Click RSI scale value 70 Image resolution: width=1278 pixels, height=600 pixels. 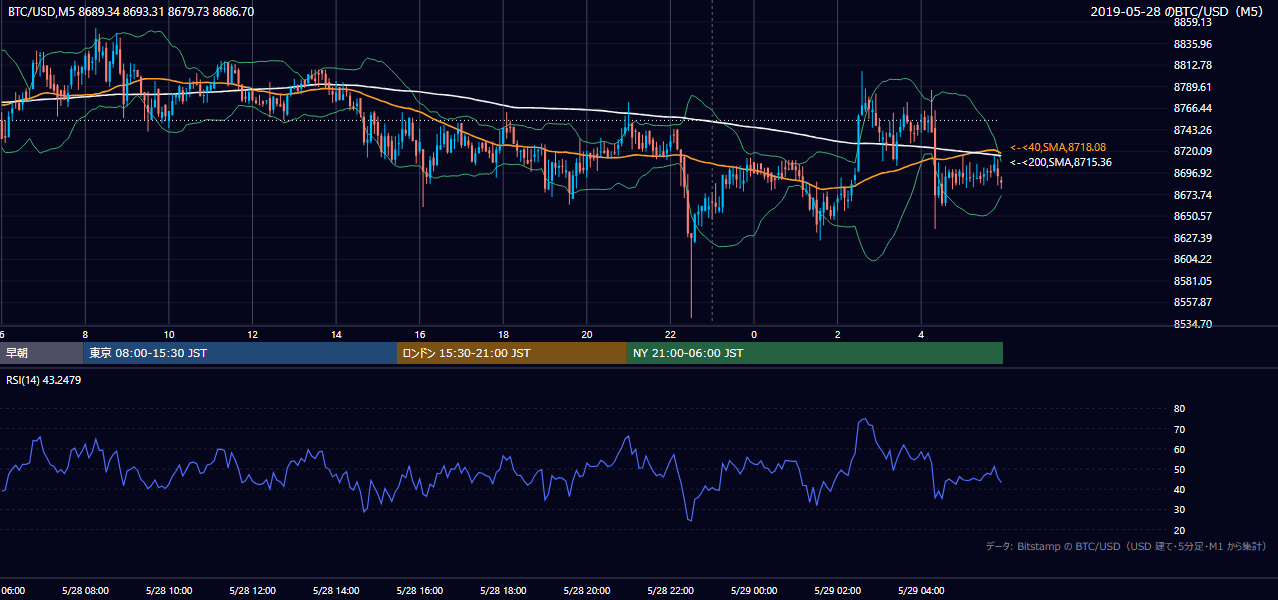coord(1179,429)
